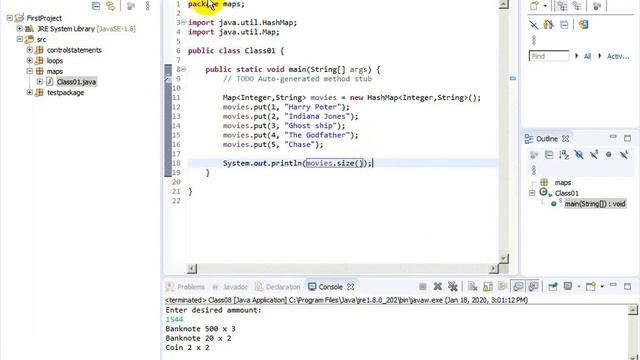Click Focus on Workweek icon in Task List
640x360 pixels.
[597, 6]
